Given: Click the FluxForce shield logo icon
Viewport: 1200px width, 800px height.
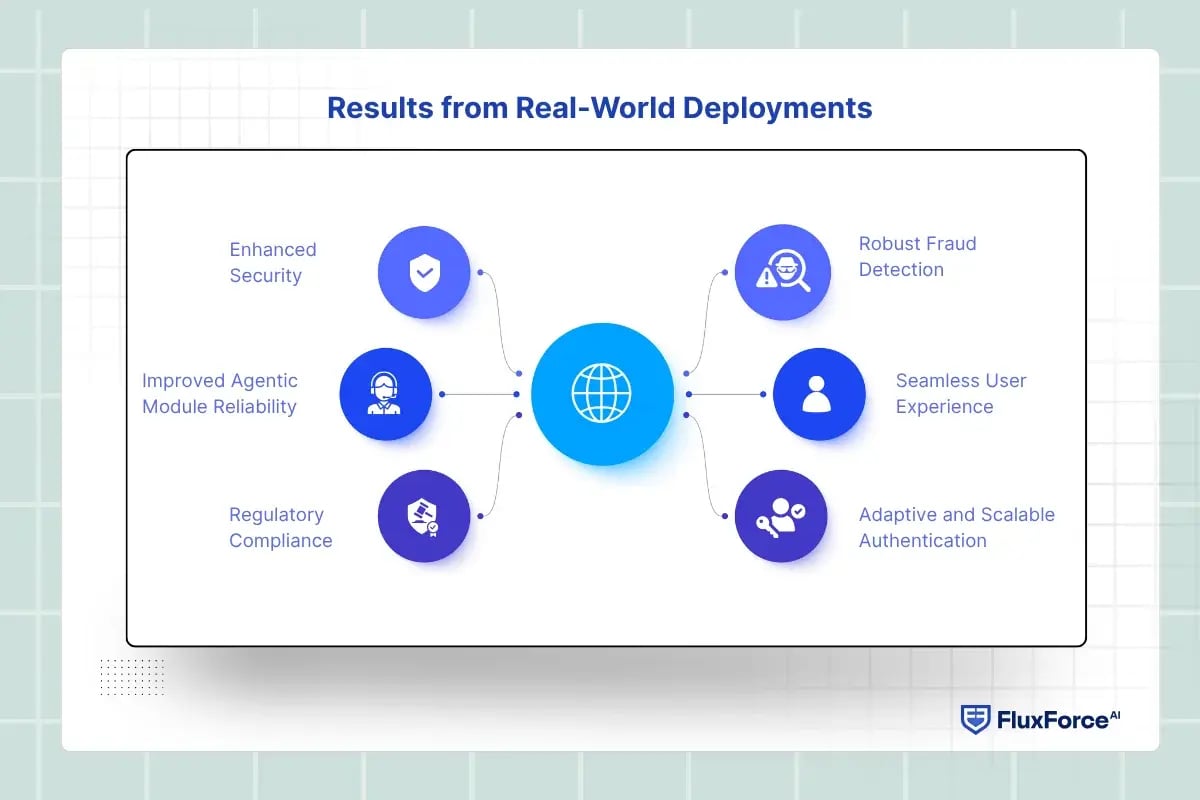Looking at the screenshot, I should [x=975, y=719].
